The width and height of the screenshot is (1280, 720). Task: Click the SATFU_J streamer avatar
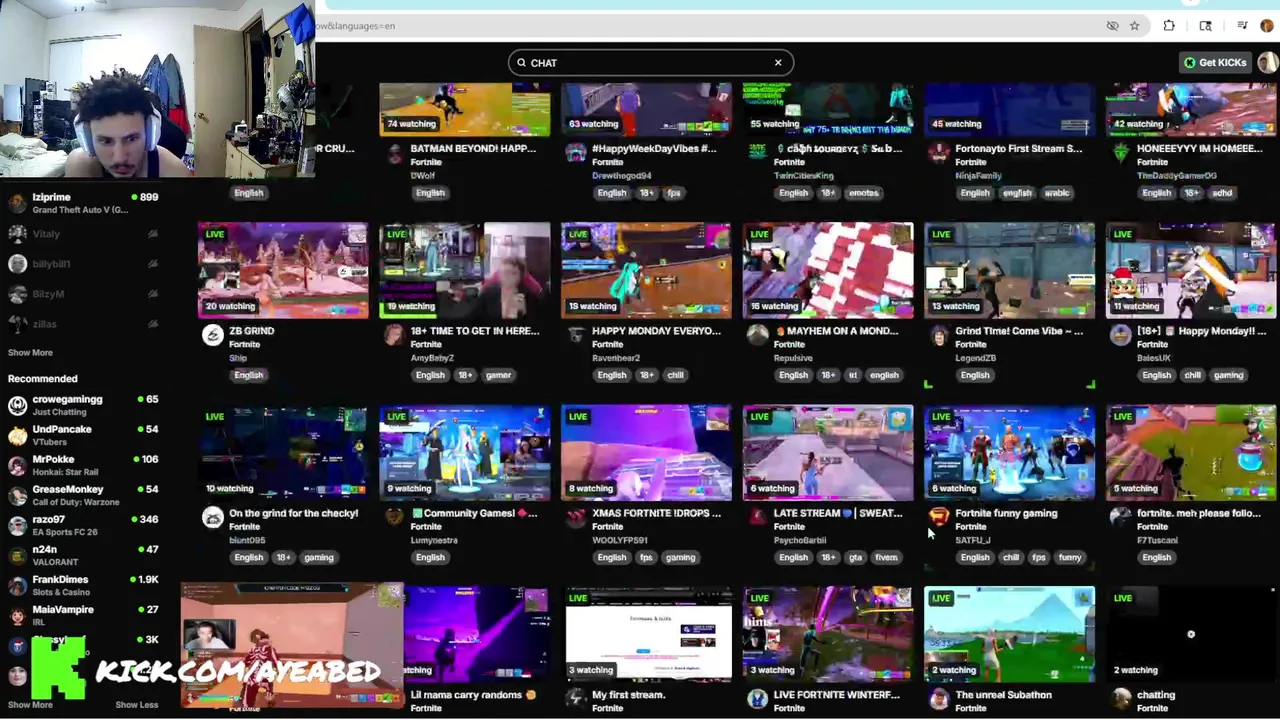939,517
